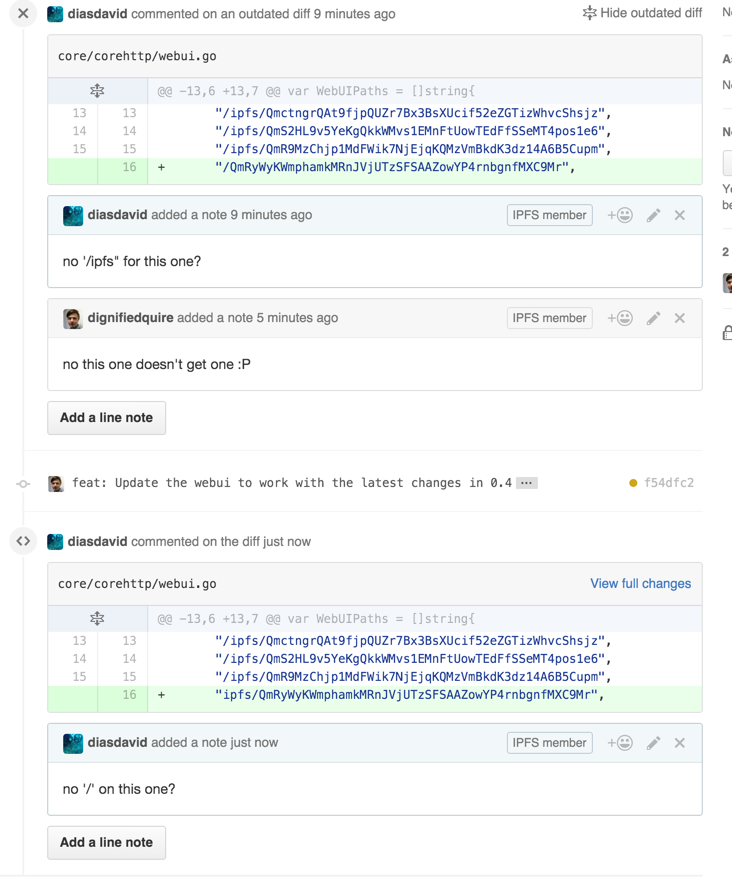The width and height of the screenshot is (732, 896).
Task: Expand commit message ellipsis for f54dfc2
Action: pos(526,483)
